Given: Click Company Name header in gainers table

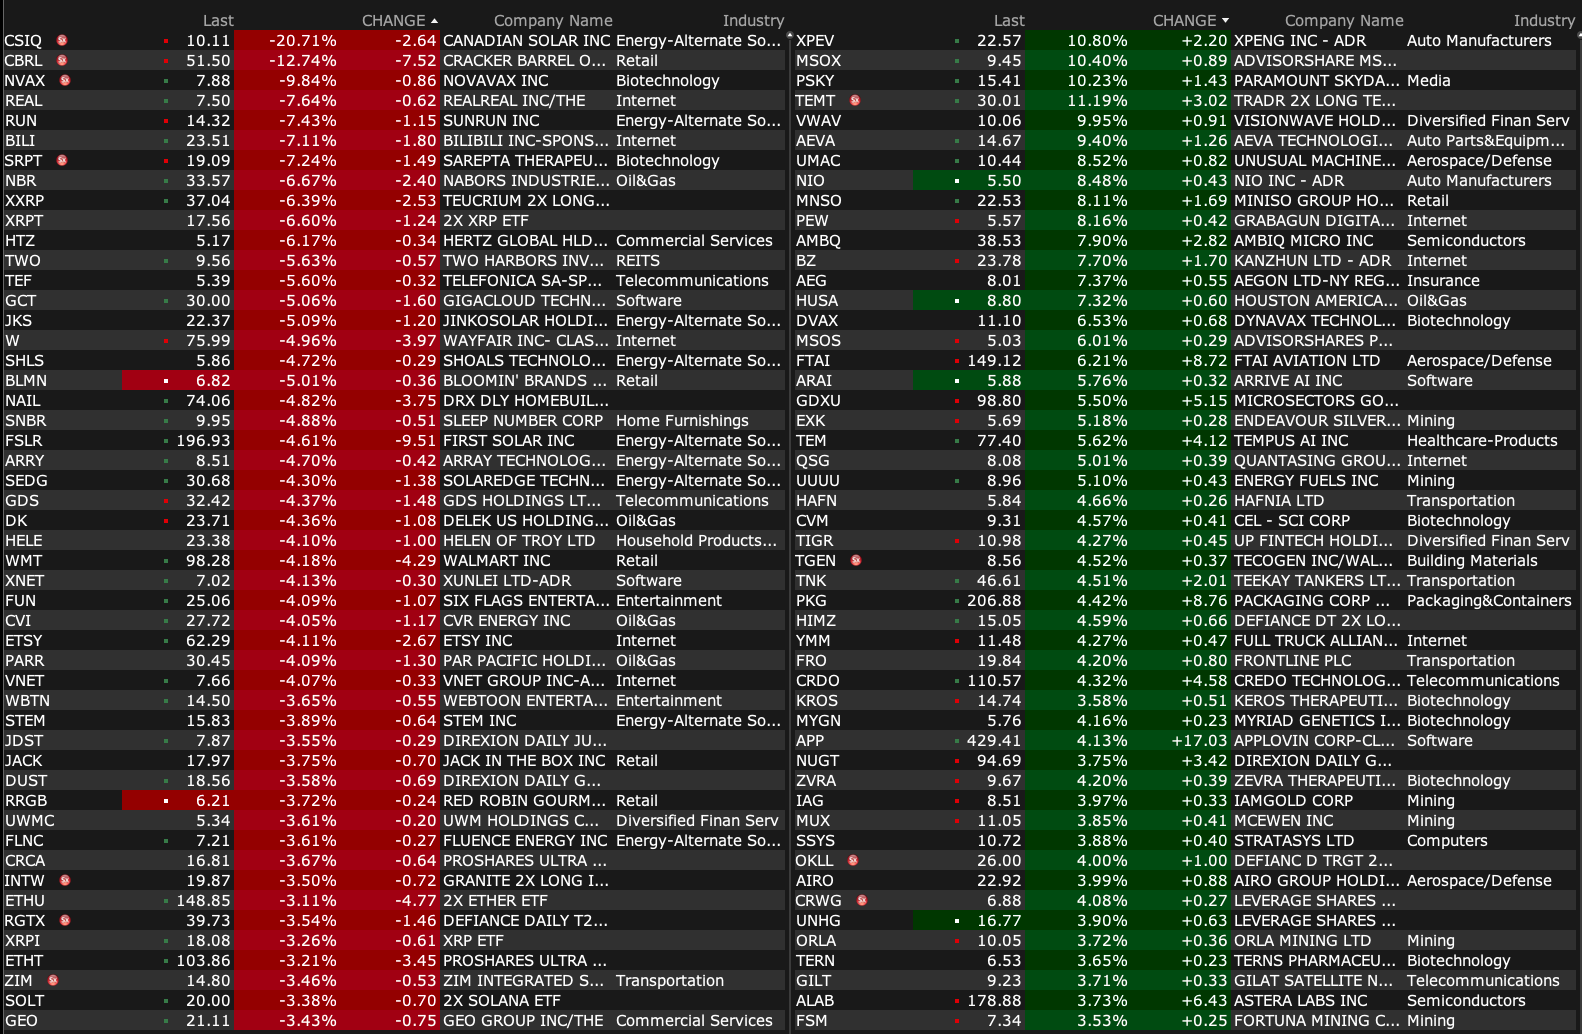Looking at the screenshot, I should click(x=1343, y=21).
